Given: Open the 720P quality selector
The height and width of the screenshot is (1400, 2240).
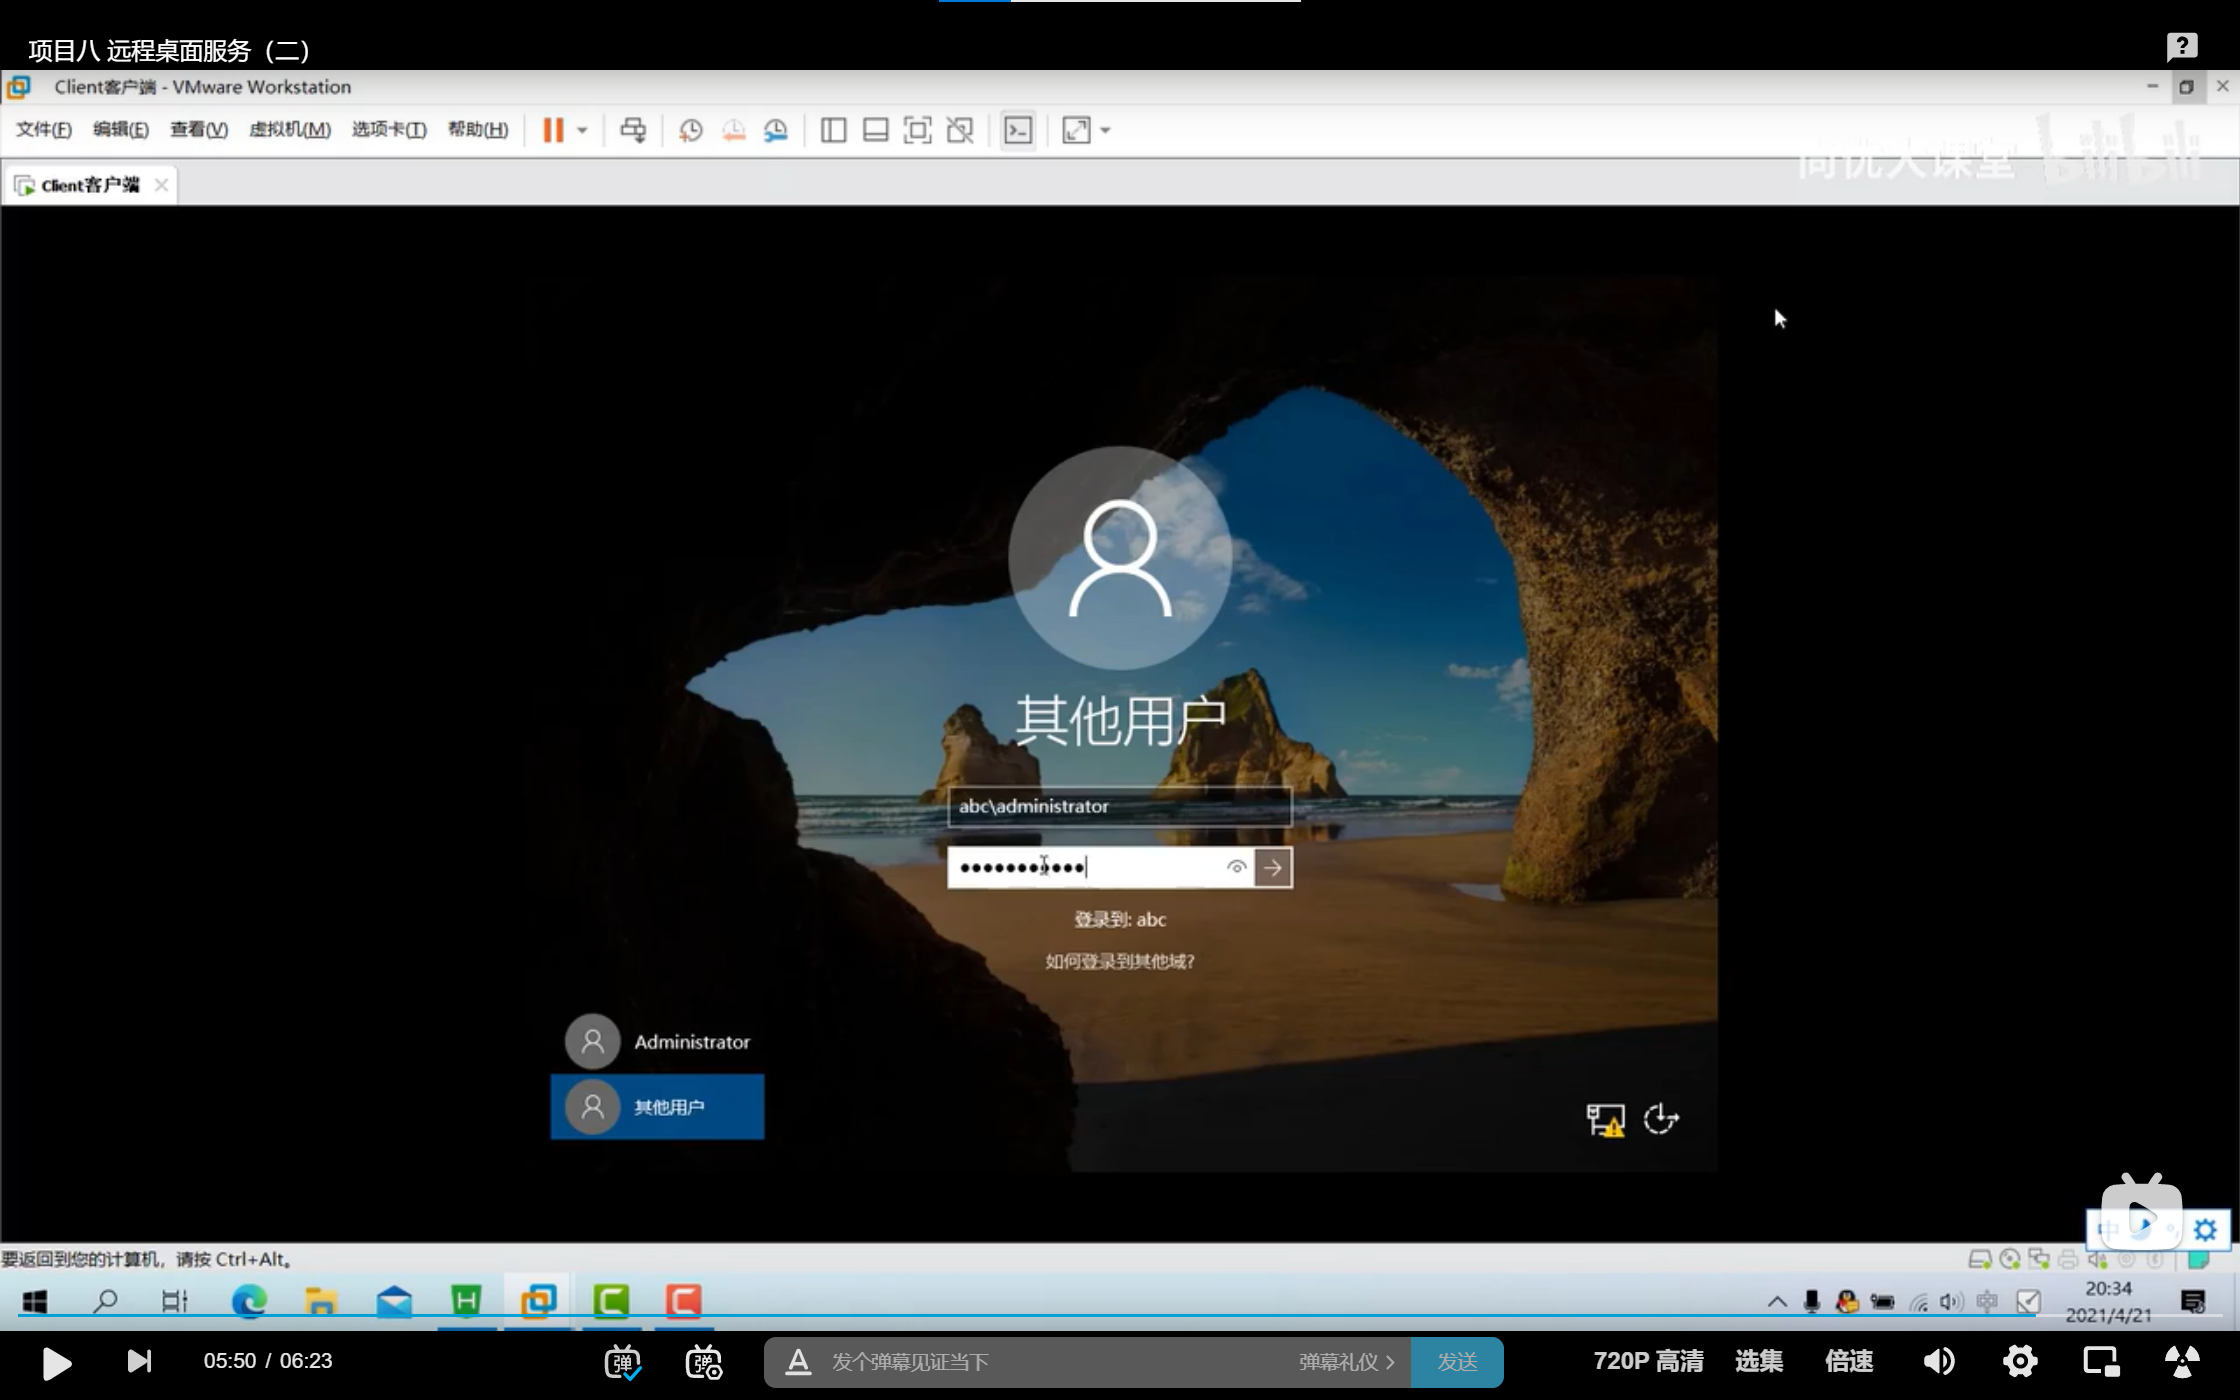Looking at the screenshot, I should [x=1647, y=1361].
